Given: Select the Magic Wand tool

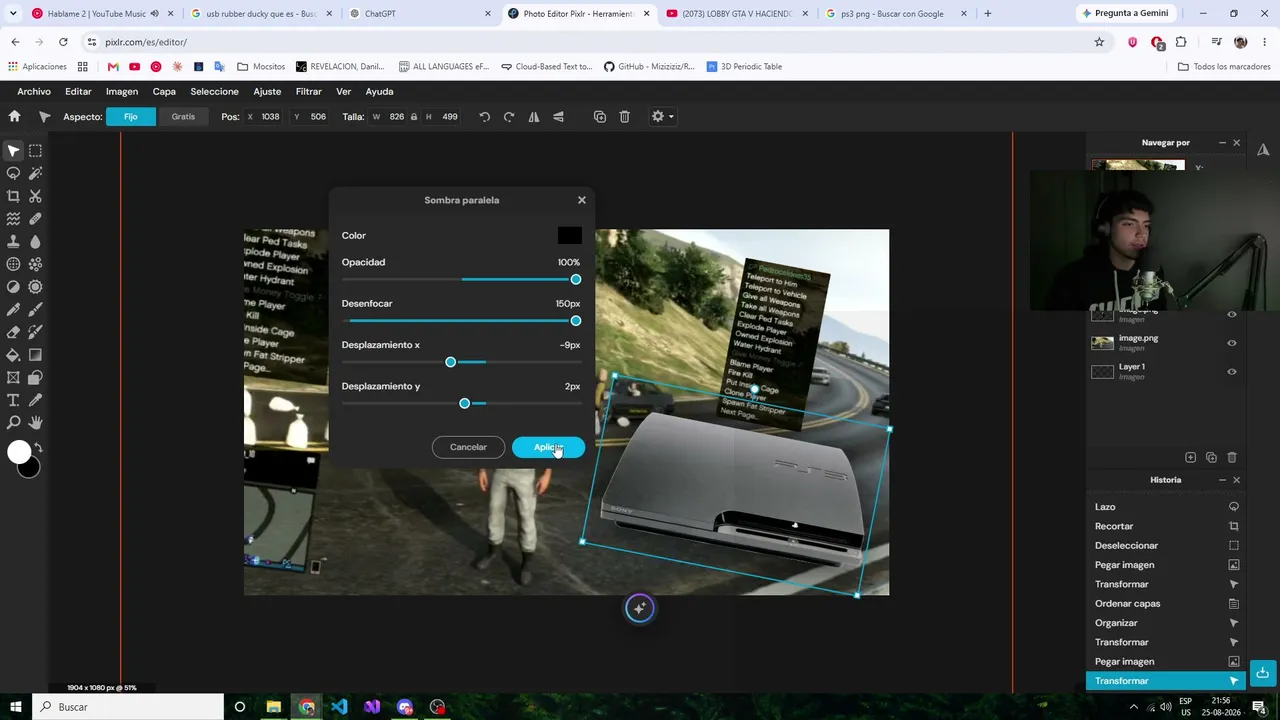Looking at the screenshot, I should click(x=35, y=173).
